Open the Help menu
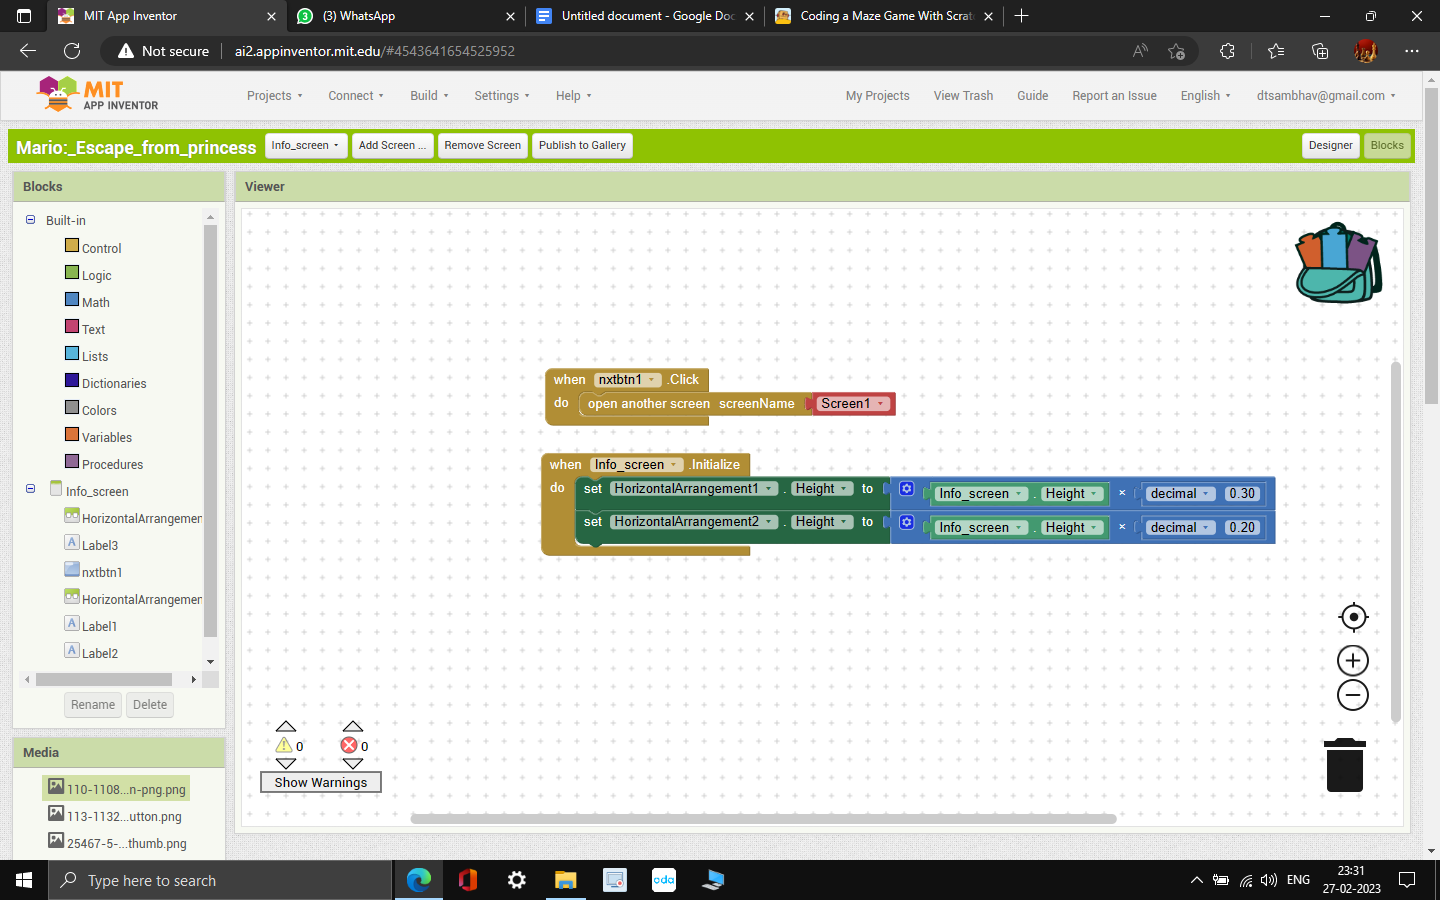This screenshot has height=900, width=1440. tap(574, 96)
